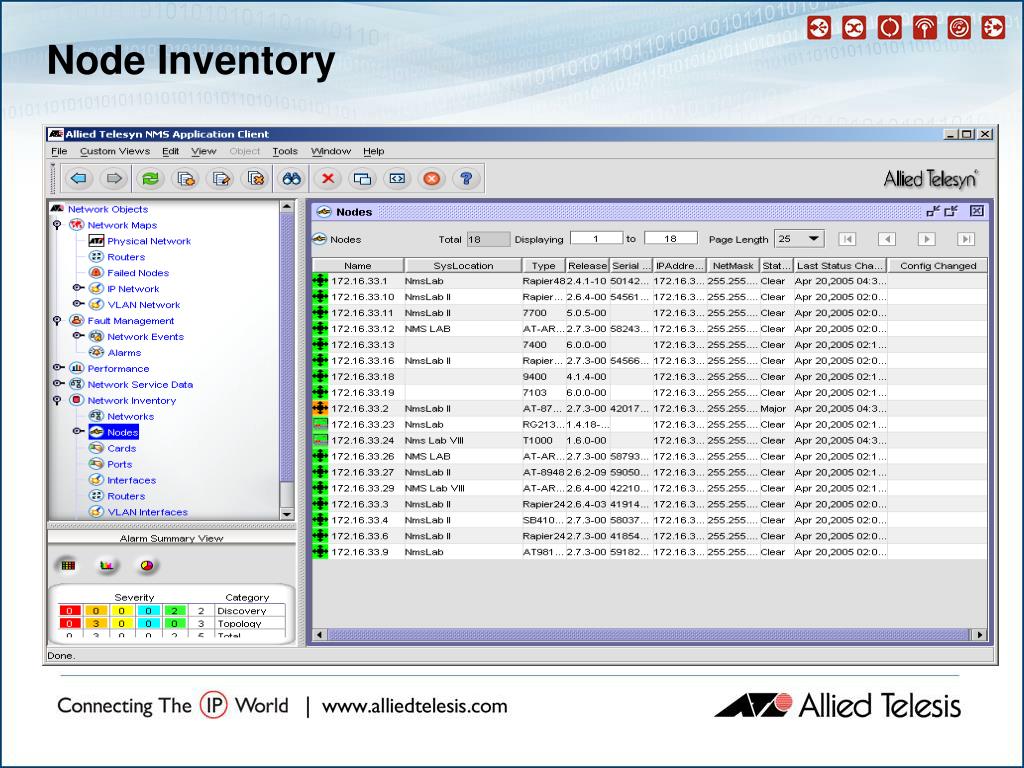Select the row for node 172.16.33.12
The height and width of the screenshot is (768, 1024).
click(x=650, y=329)
